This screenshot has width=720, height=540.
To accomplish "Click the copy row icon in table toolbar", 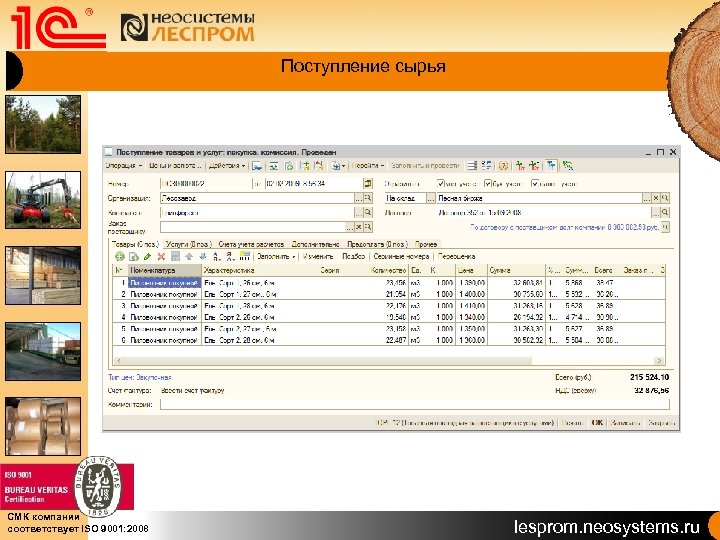I will pos(134,257).
